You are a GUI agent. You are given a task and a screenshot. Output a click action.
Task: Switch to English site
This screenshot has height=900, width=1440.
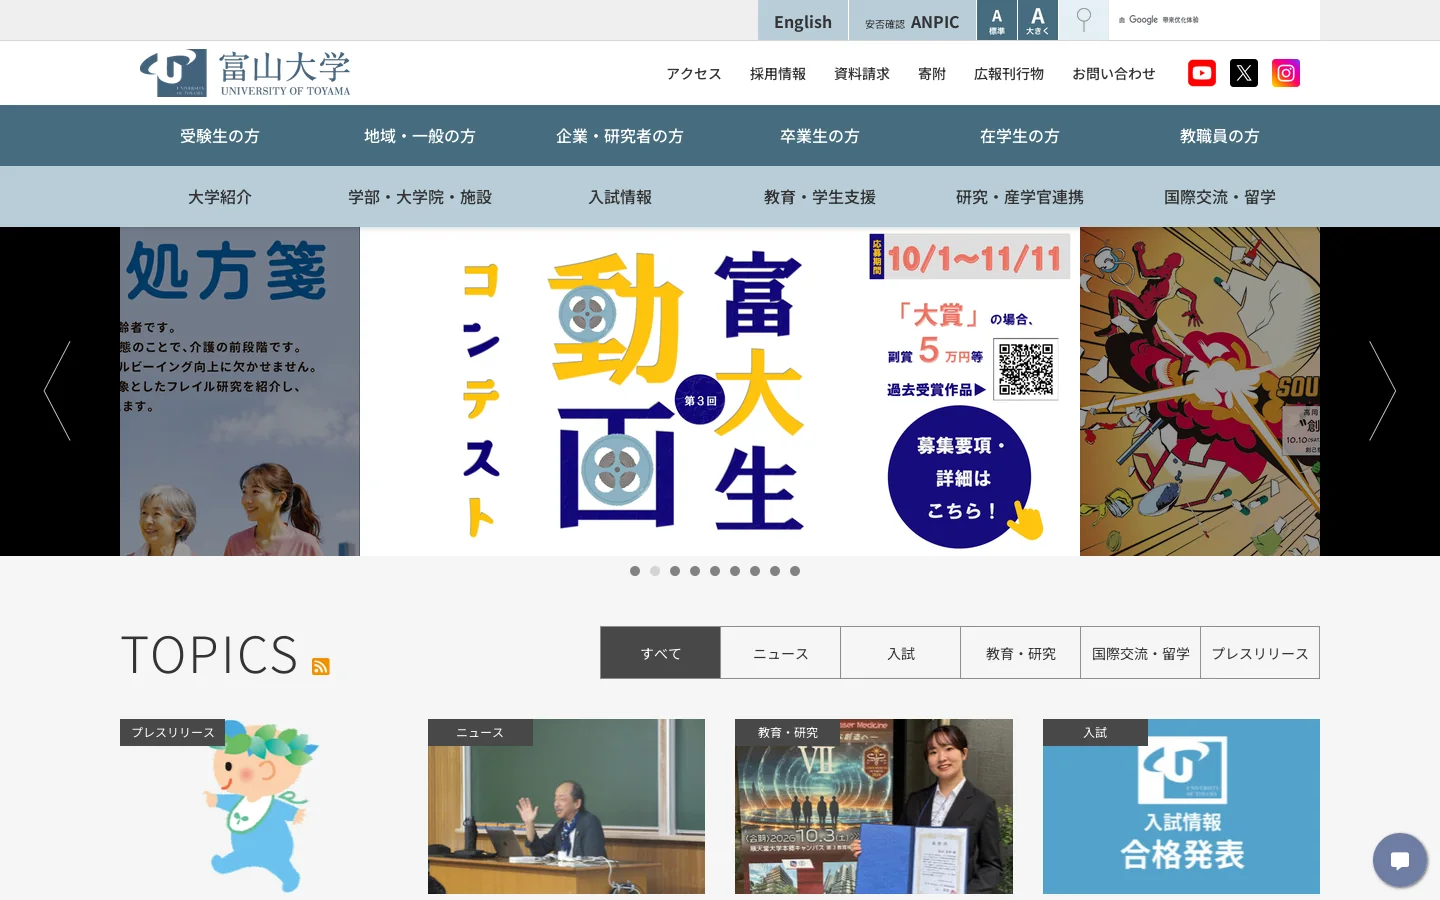click(803, 20)
